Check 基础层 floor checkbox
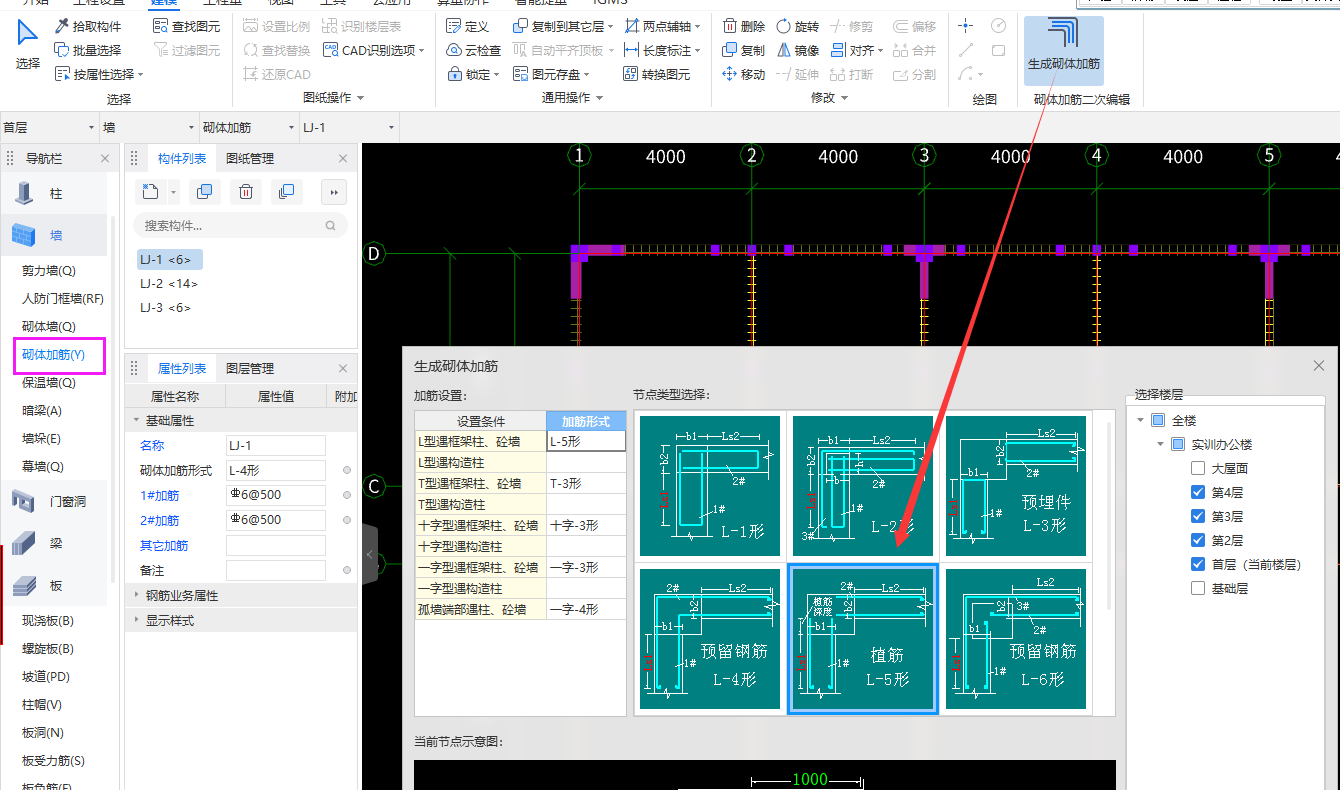This screenshot has height=790, width=1340. (x=1198, y=588)
